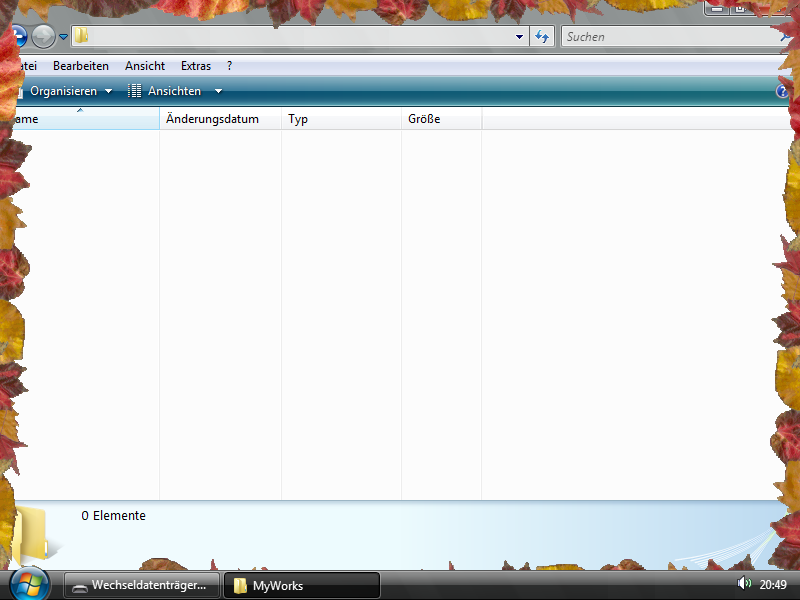Open the Extras menu

[x=196, y=66]
